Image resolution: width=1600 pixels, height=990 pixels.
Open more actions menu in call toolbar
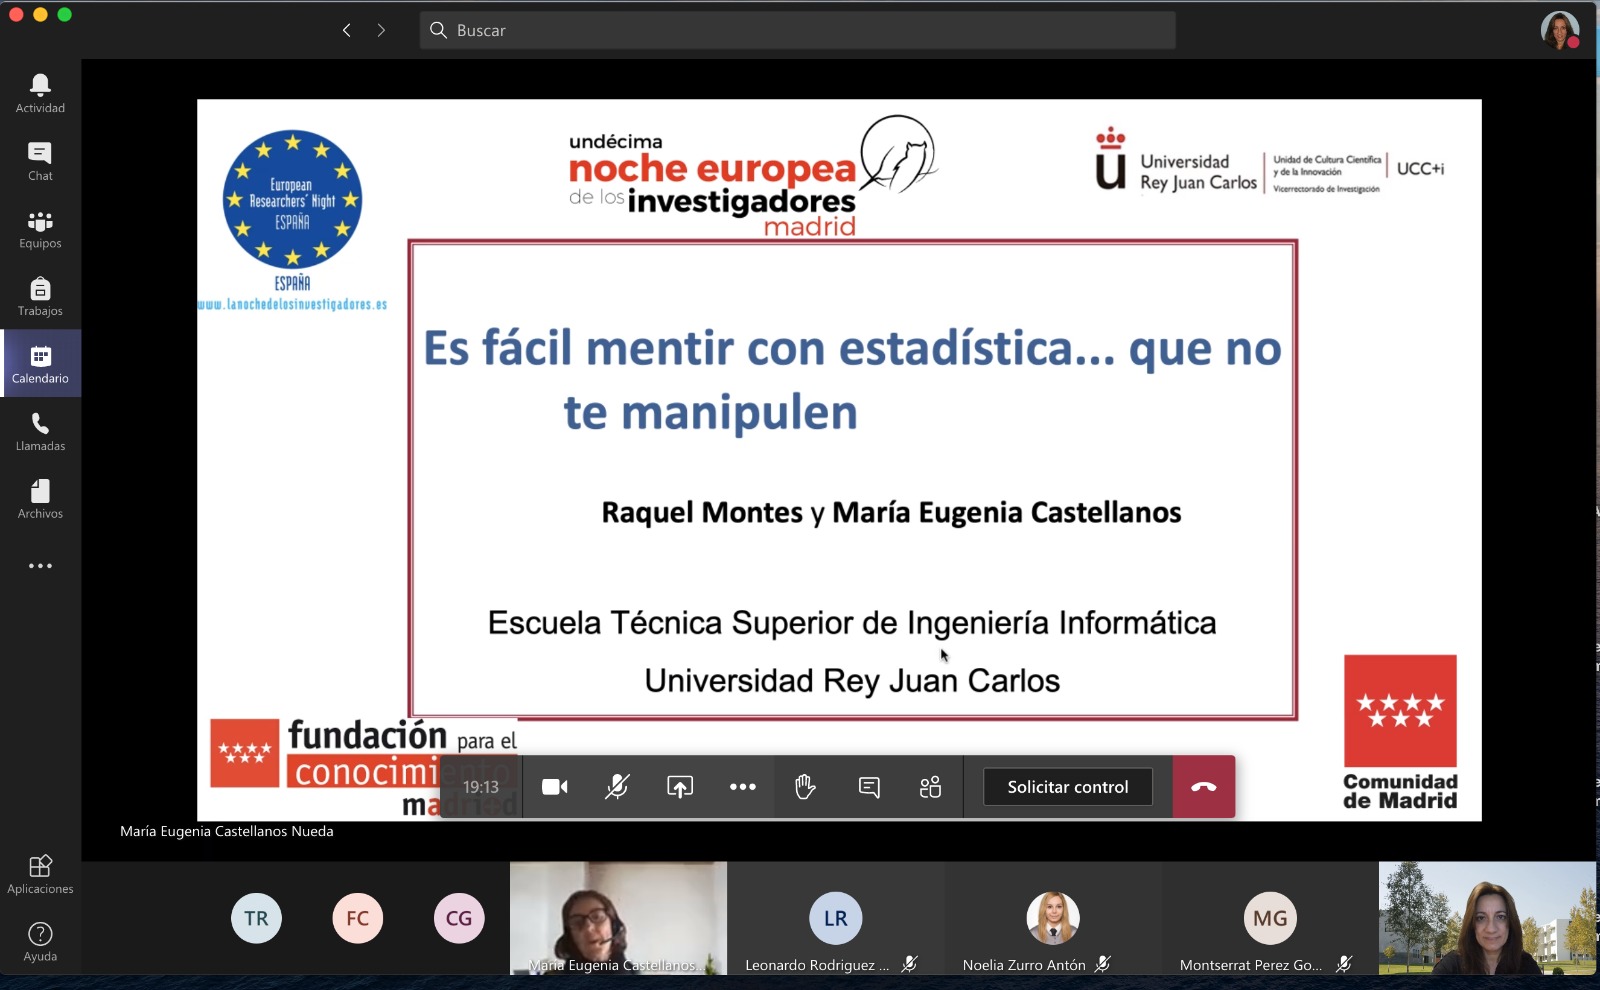[x=743, y=787]
